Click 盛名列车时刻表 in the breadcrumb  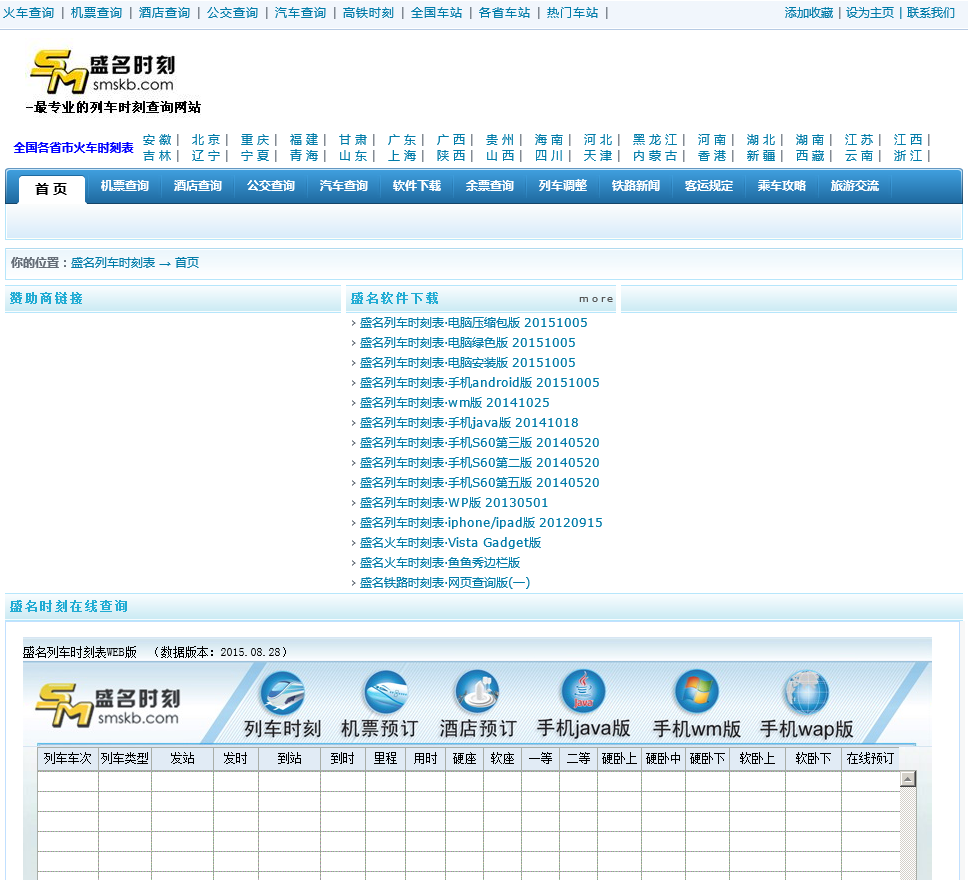click(113, 263)
